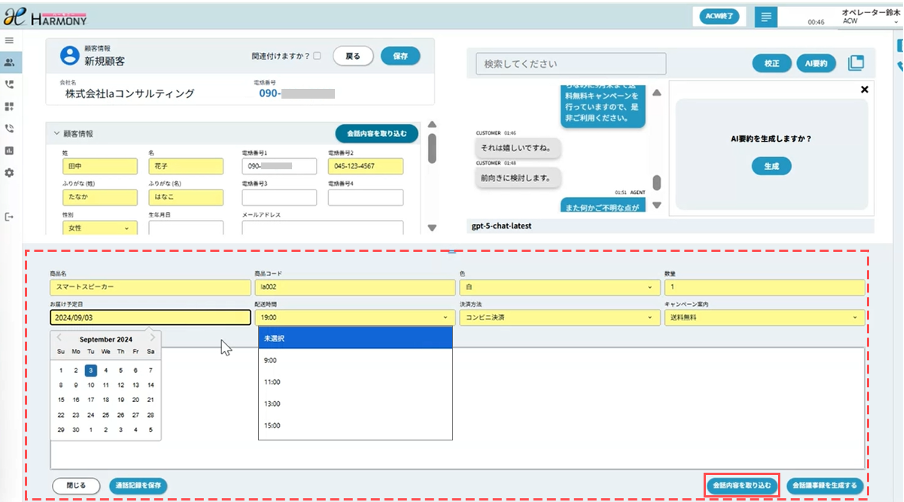Click the 会話議事録を生成する button

point(824,485)
